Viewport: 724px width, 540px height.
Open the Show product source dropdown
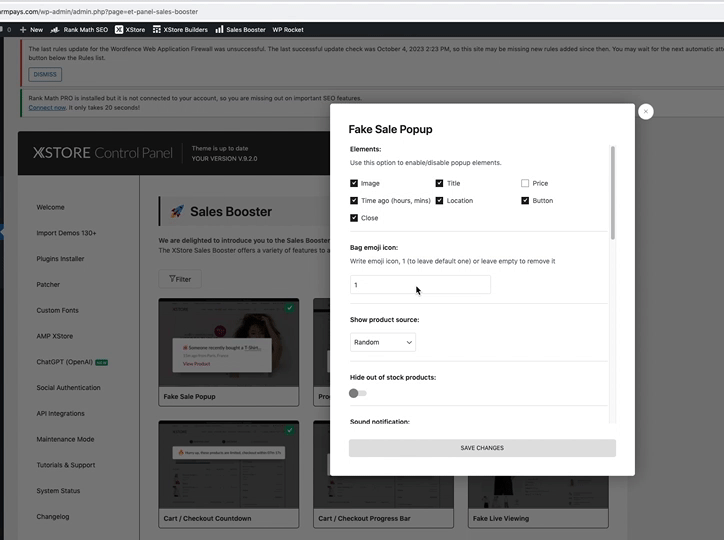(383, 342)
